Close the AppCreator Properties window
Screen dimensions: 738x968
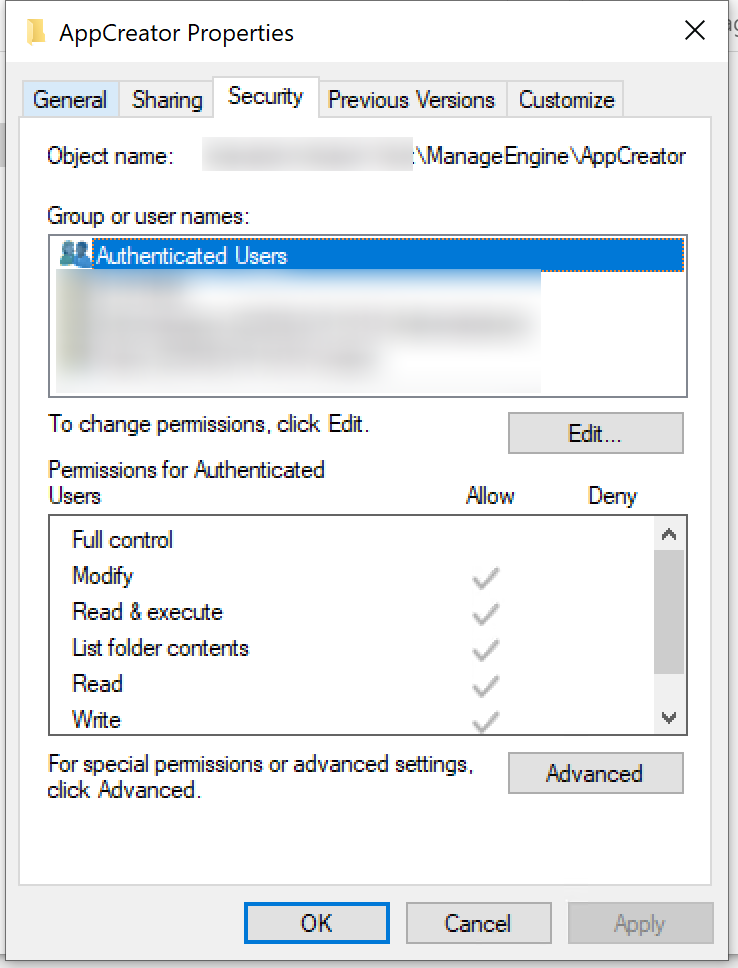(x=695, y=31)
